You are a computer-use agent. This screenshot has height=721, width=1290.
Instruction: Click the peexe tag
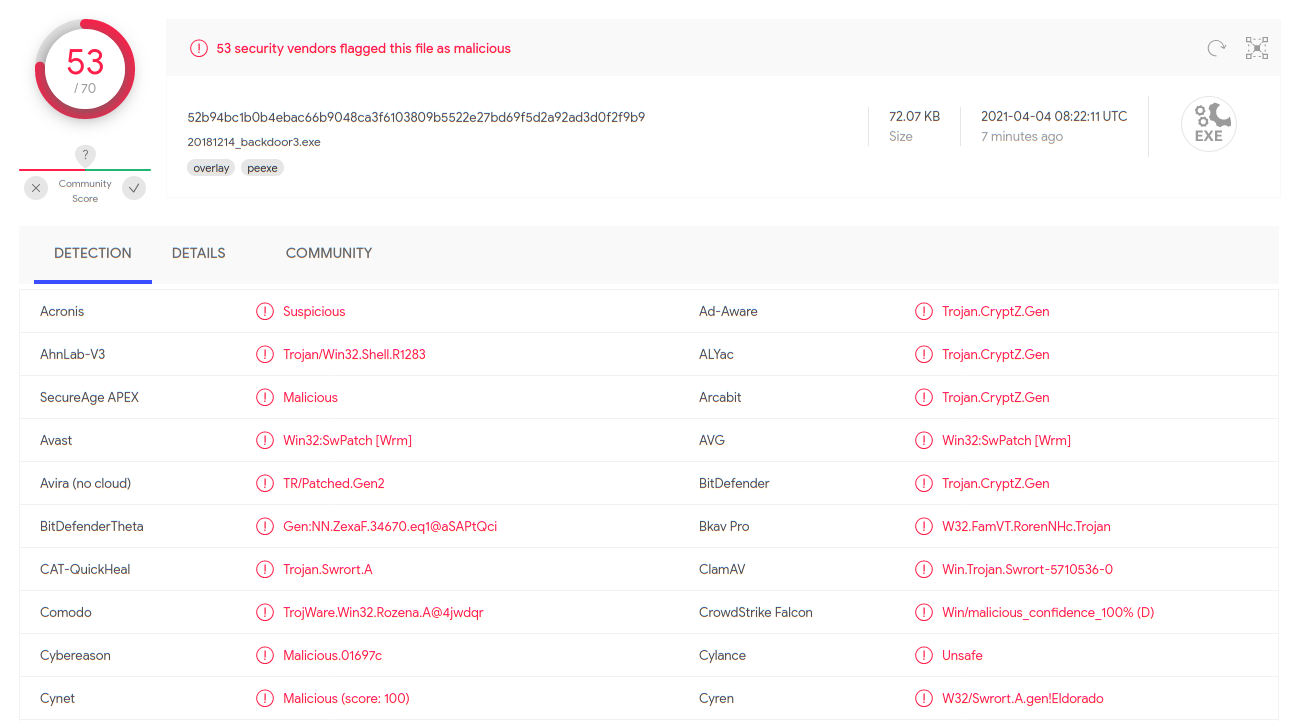click(x=262, y=168)
